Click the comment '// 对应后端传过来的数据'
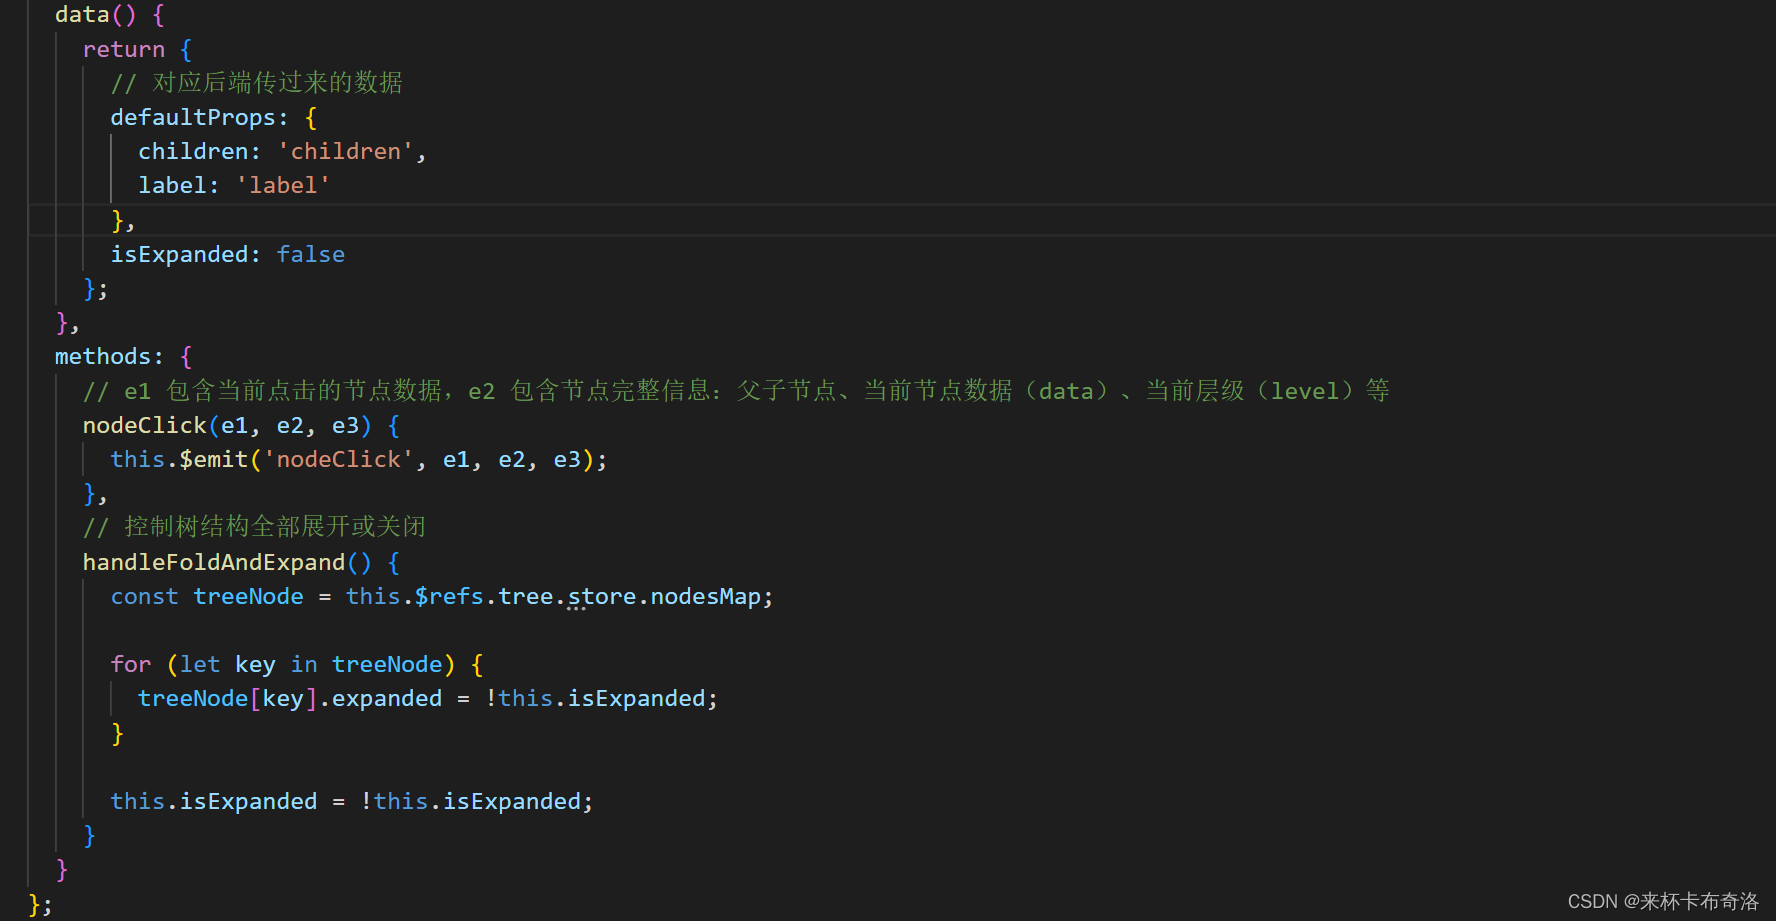The width and height of the screenshot is (1776, 921). 257,83
